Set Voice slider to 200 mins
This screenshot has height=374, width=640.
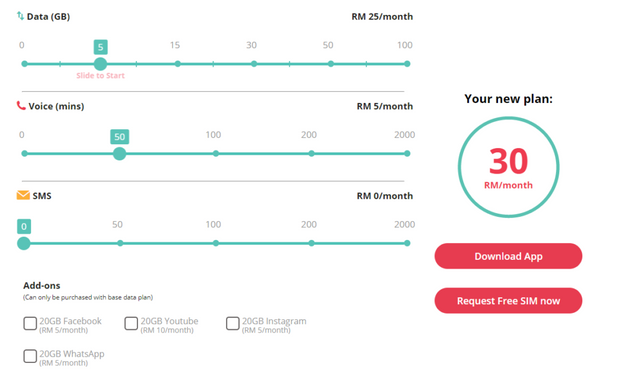311,154
